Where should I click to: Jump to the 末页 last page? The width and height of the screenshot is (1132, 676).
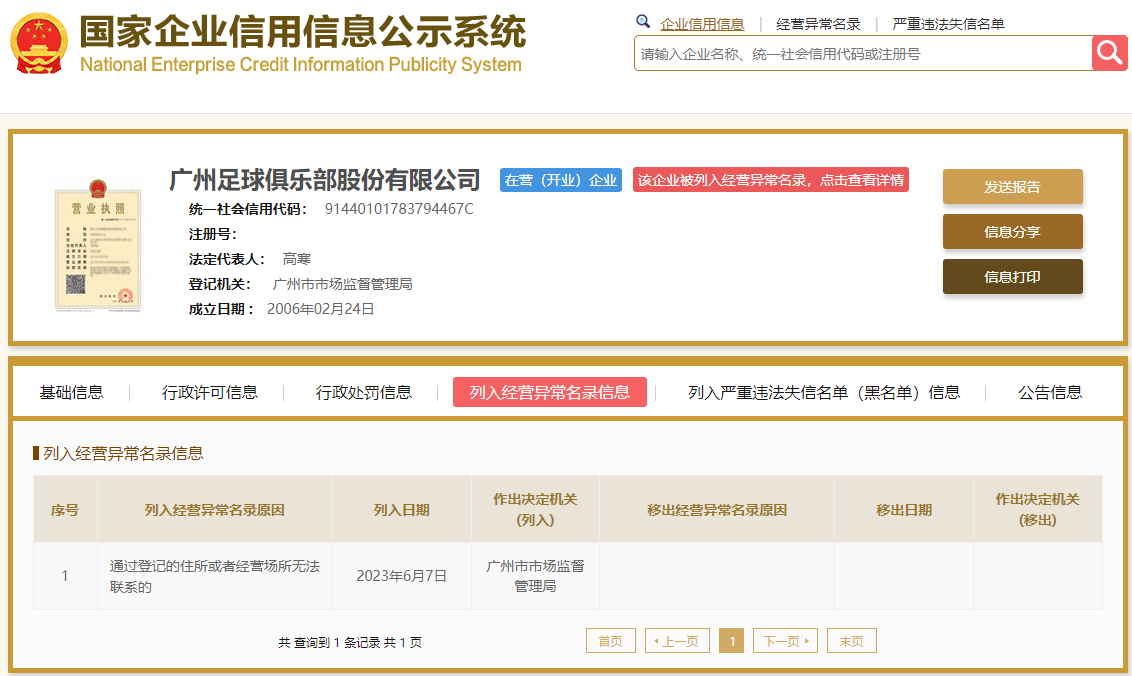pos(851,641)
